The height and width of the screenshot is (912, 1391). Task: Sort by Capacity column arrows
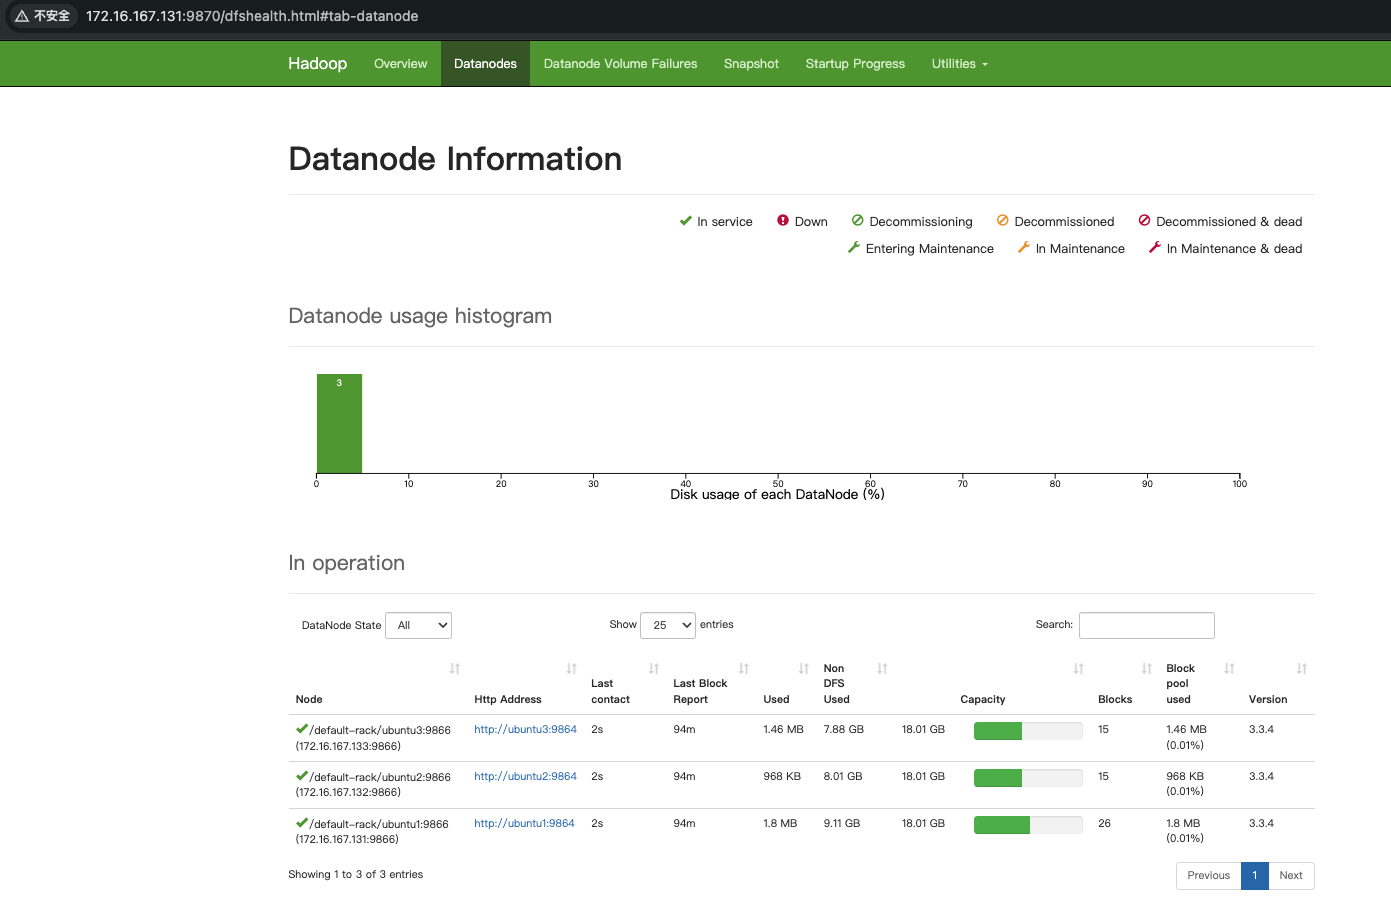pyautogui.click(x=1079, y=668)
